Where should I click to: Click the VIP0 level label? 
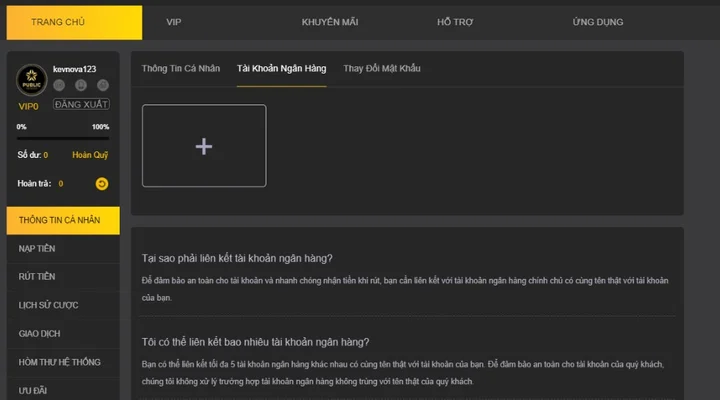coord(28,107)
